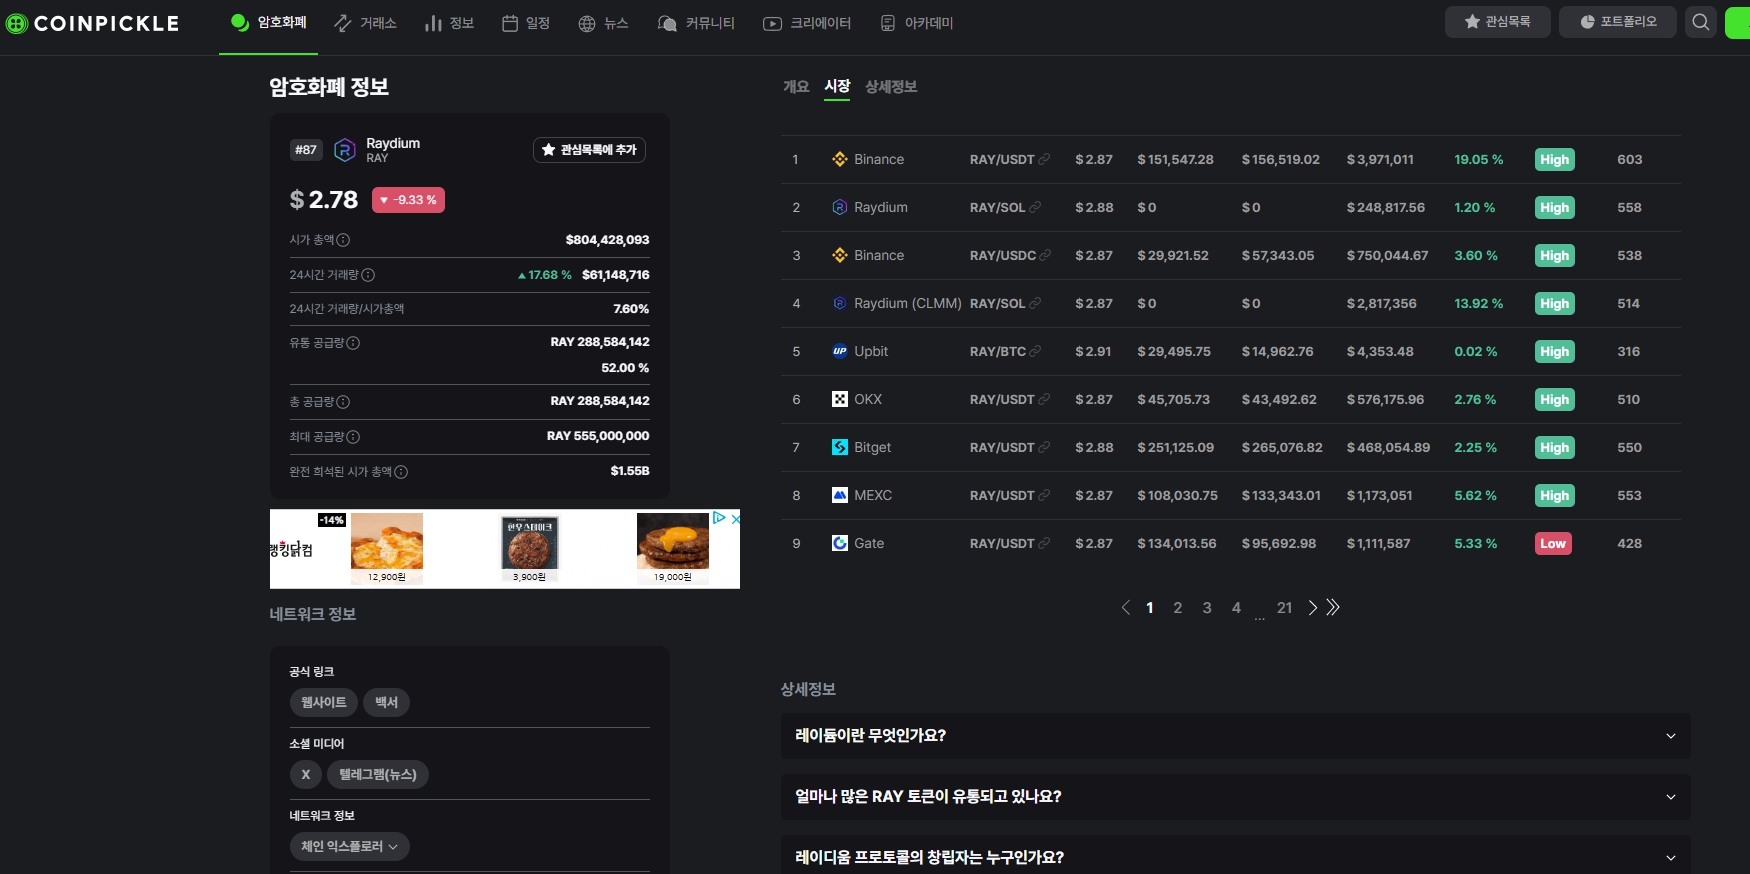This screenshot has width=1750, height=874.
Task: Go to page 2
Action: 1178,607
